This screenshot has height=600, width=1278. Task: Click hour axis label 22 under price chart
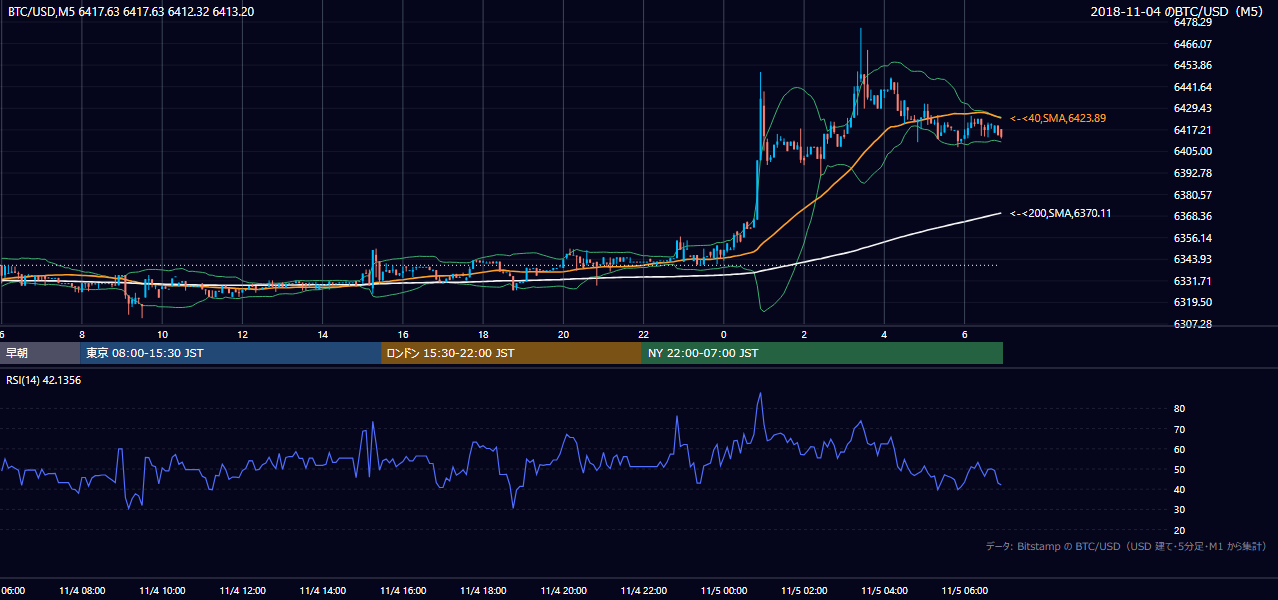point(643,334)
